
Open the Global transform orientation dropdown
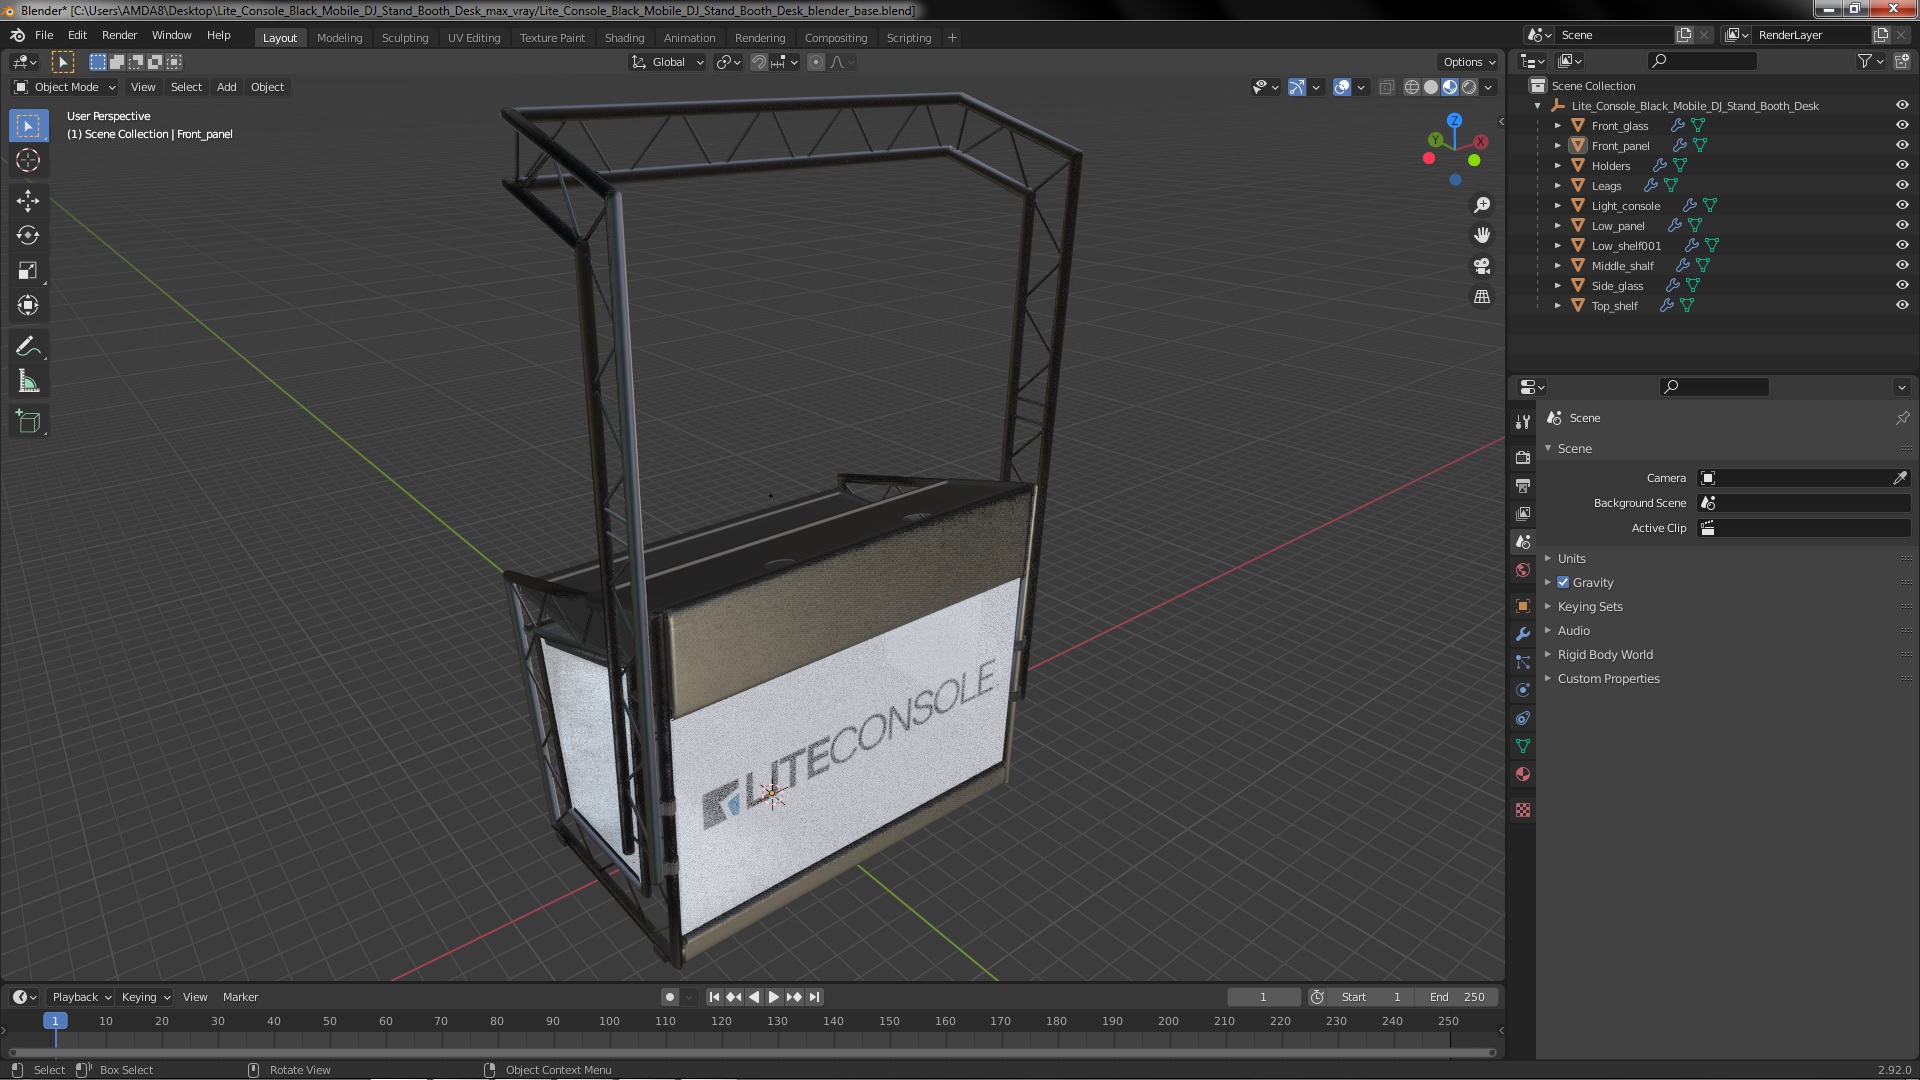[668, 62]
